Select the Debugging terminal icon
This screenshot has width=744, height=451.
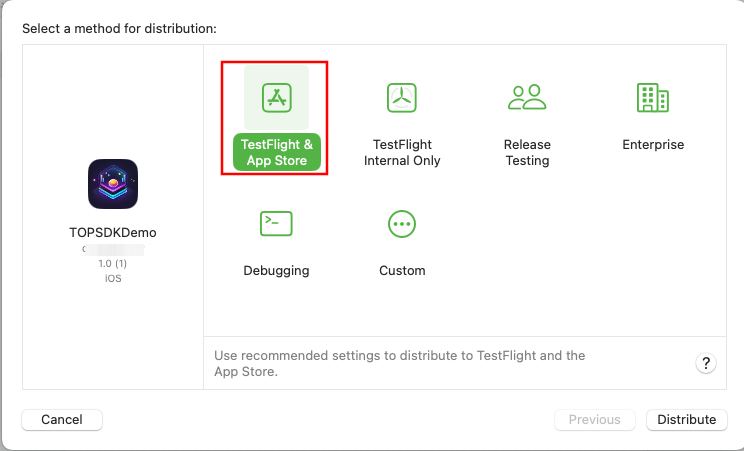[x=276, y=224]
